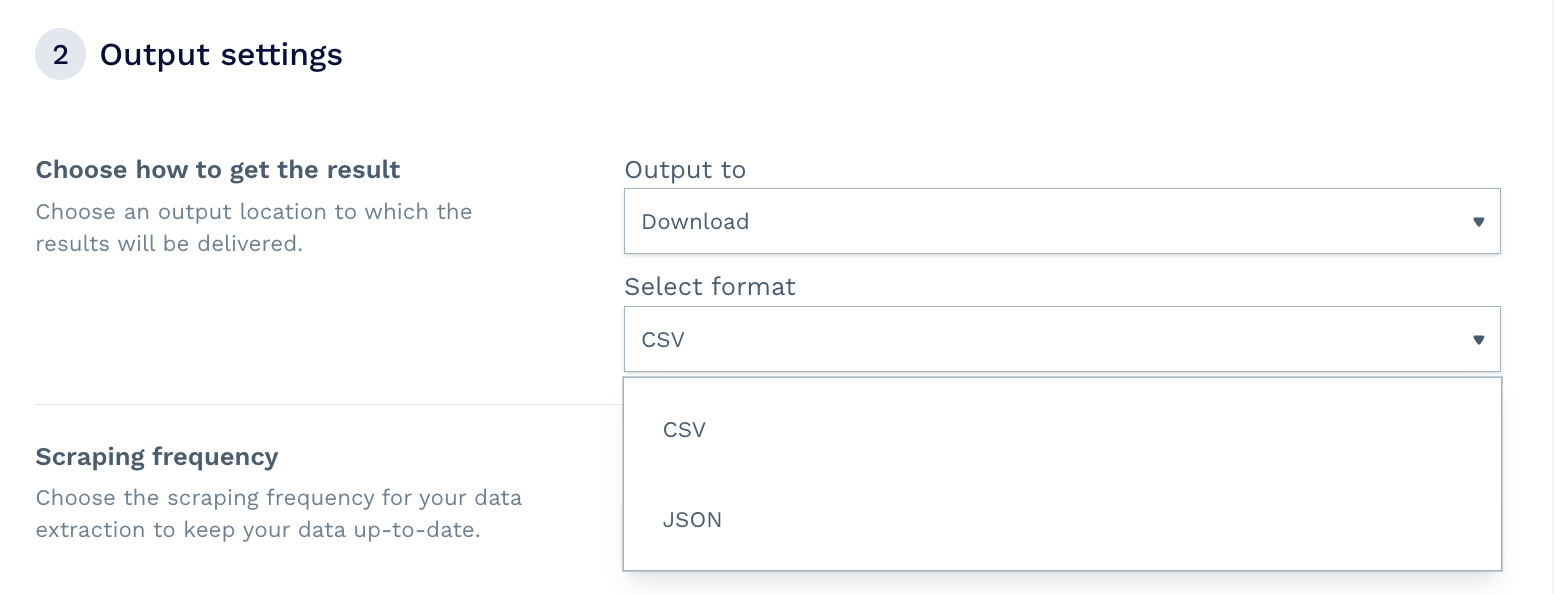Click the selected 'CSV' value in format field
The image size is (1554, 594).
[x=663, y=340]
